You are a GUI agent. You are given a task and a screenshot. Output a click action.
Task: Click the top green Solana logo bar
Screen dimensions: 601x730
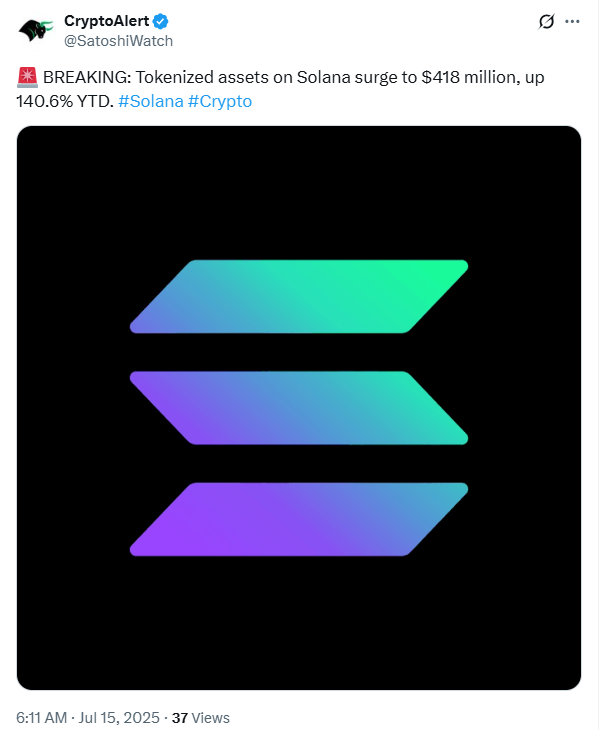[x=299, y=297]
